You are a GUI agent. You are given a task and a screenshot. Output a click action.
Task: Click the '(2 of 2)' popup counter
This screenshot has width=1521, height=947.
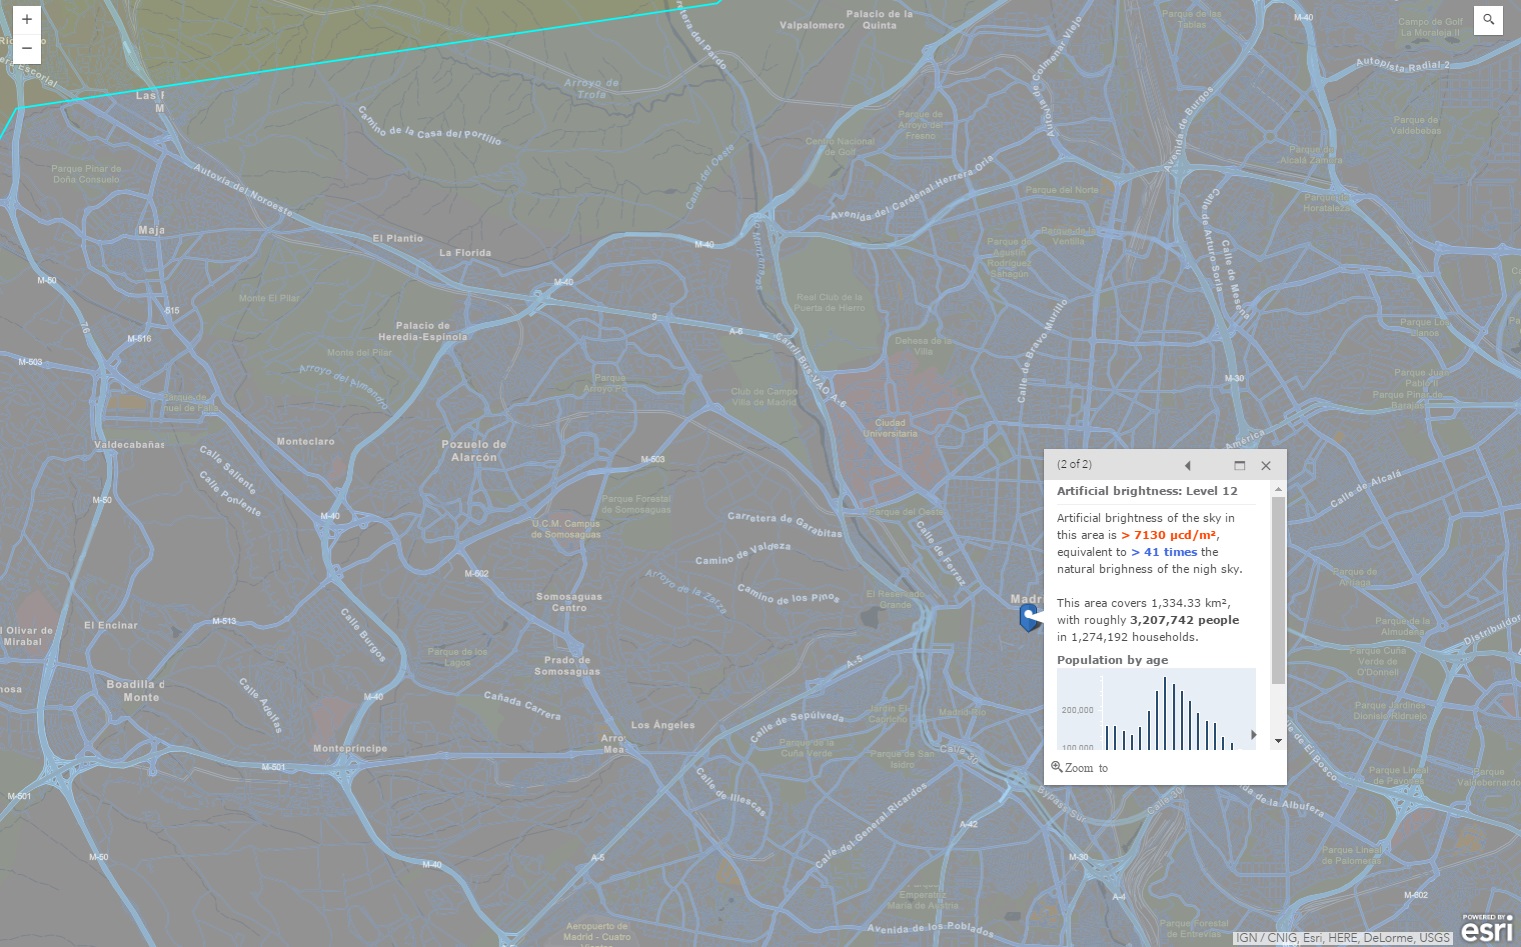tap(1074, 464)
